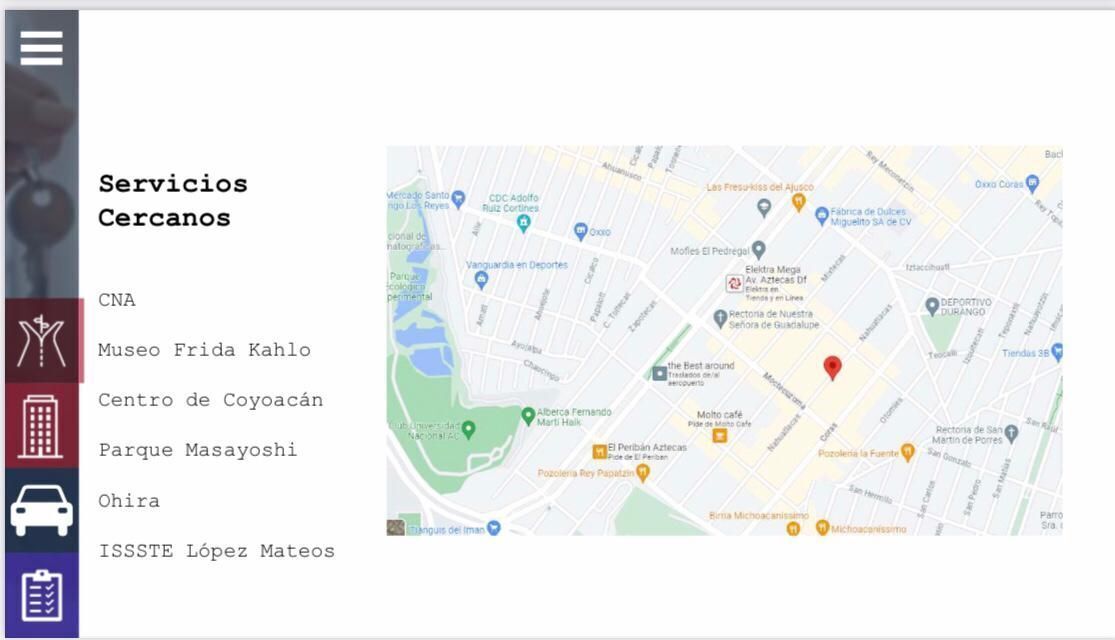
Task: Select the CNA nearby service
Action: (x=117, y=300)
